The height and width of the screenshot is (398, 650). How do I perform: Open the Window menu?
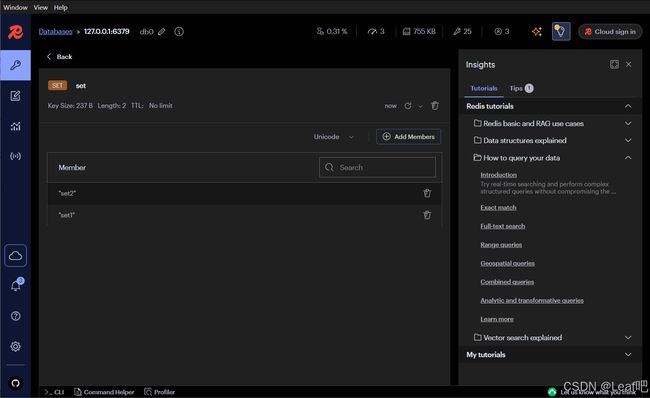15,7
